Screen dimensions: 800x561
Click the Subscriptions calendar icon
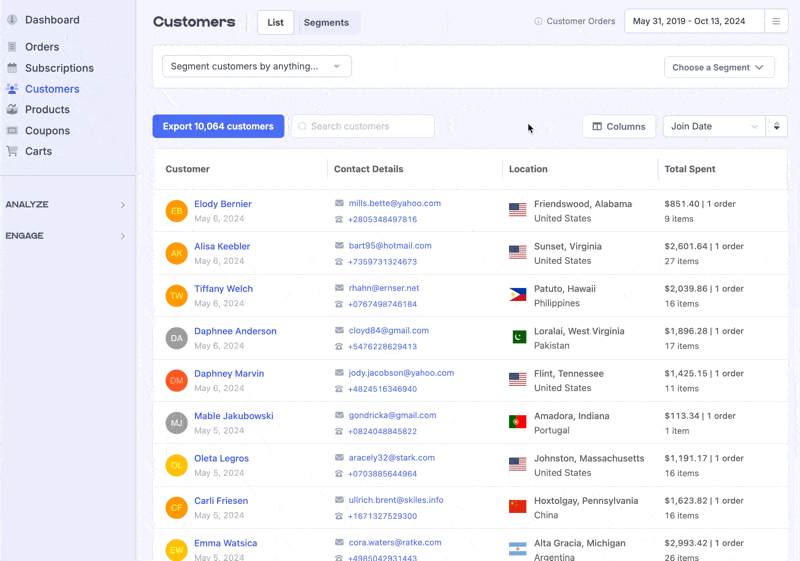[12, 68]
